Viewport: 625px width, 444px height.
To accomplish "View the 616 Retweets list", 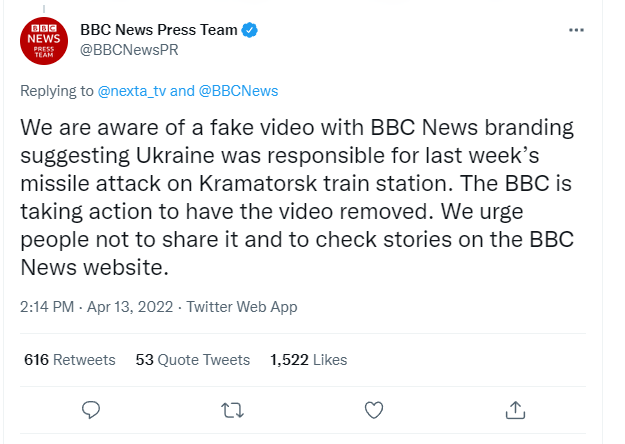I will pyautogui.click(x=70, y=359).
